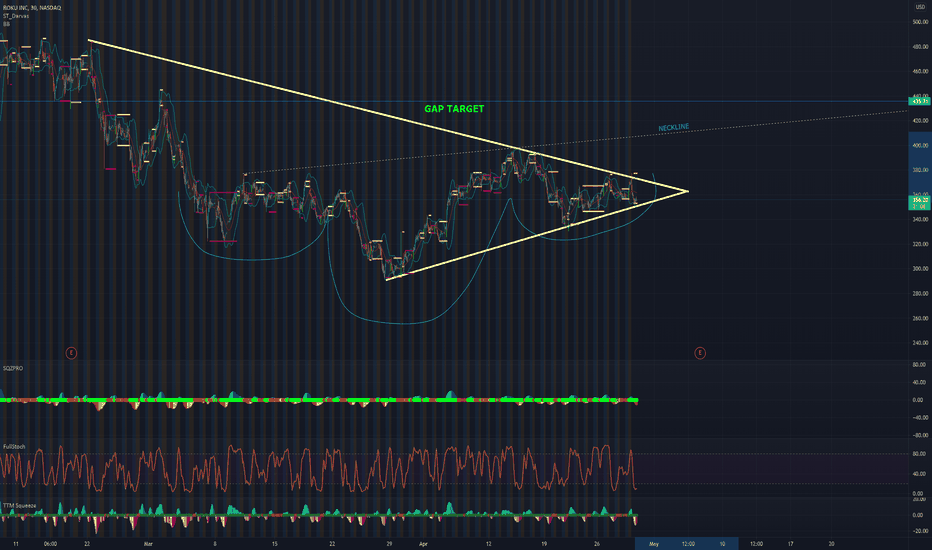The width and height of the screenshot is (932, 550).
Task: Click the GAP TARGET text annotation
Action: [x=454, y=109]
